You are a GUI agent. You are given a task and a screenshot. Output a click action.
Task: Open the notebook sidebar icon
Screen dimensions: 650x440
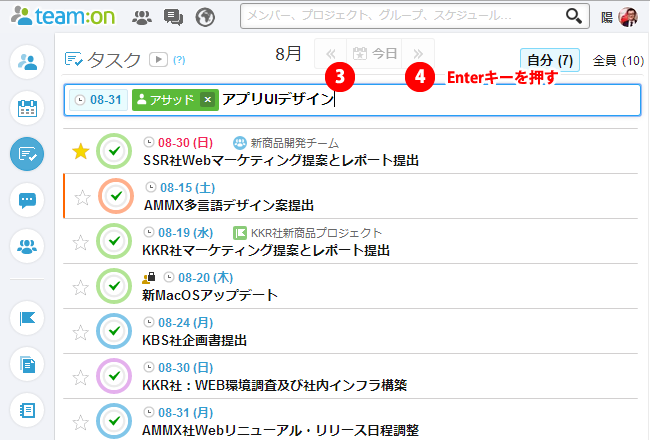(27, 410)
